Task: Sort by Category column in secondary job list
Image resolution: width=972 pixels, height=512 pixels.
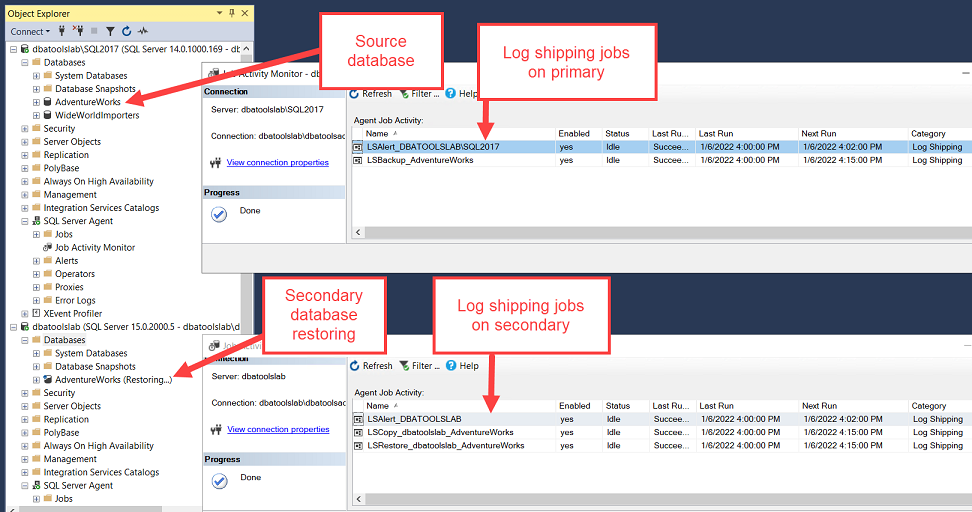Action: point(940,405)
